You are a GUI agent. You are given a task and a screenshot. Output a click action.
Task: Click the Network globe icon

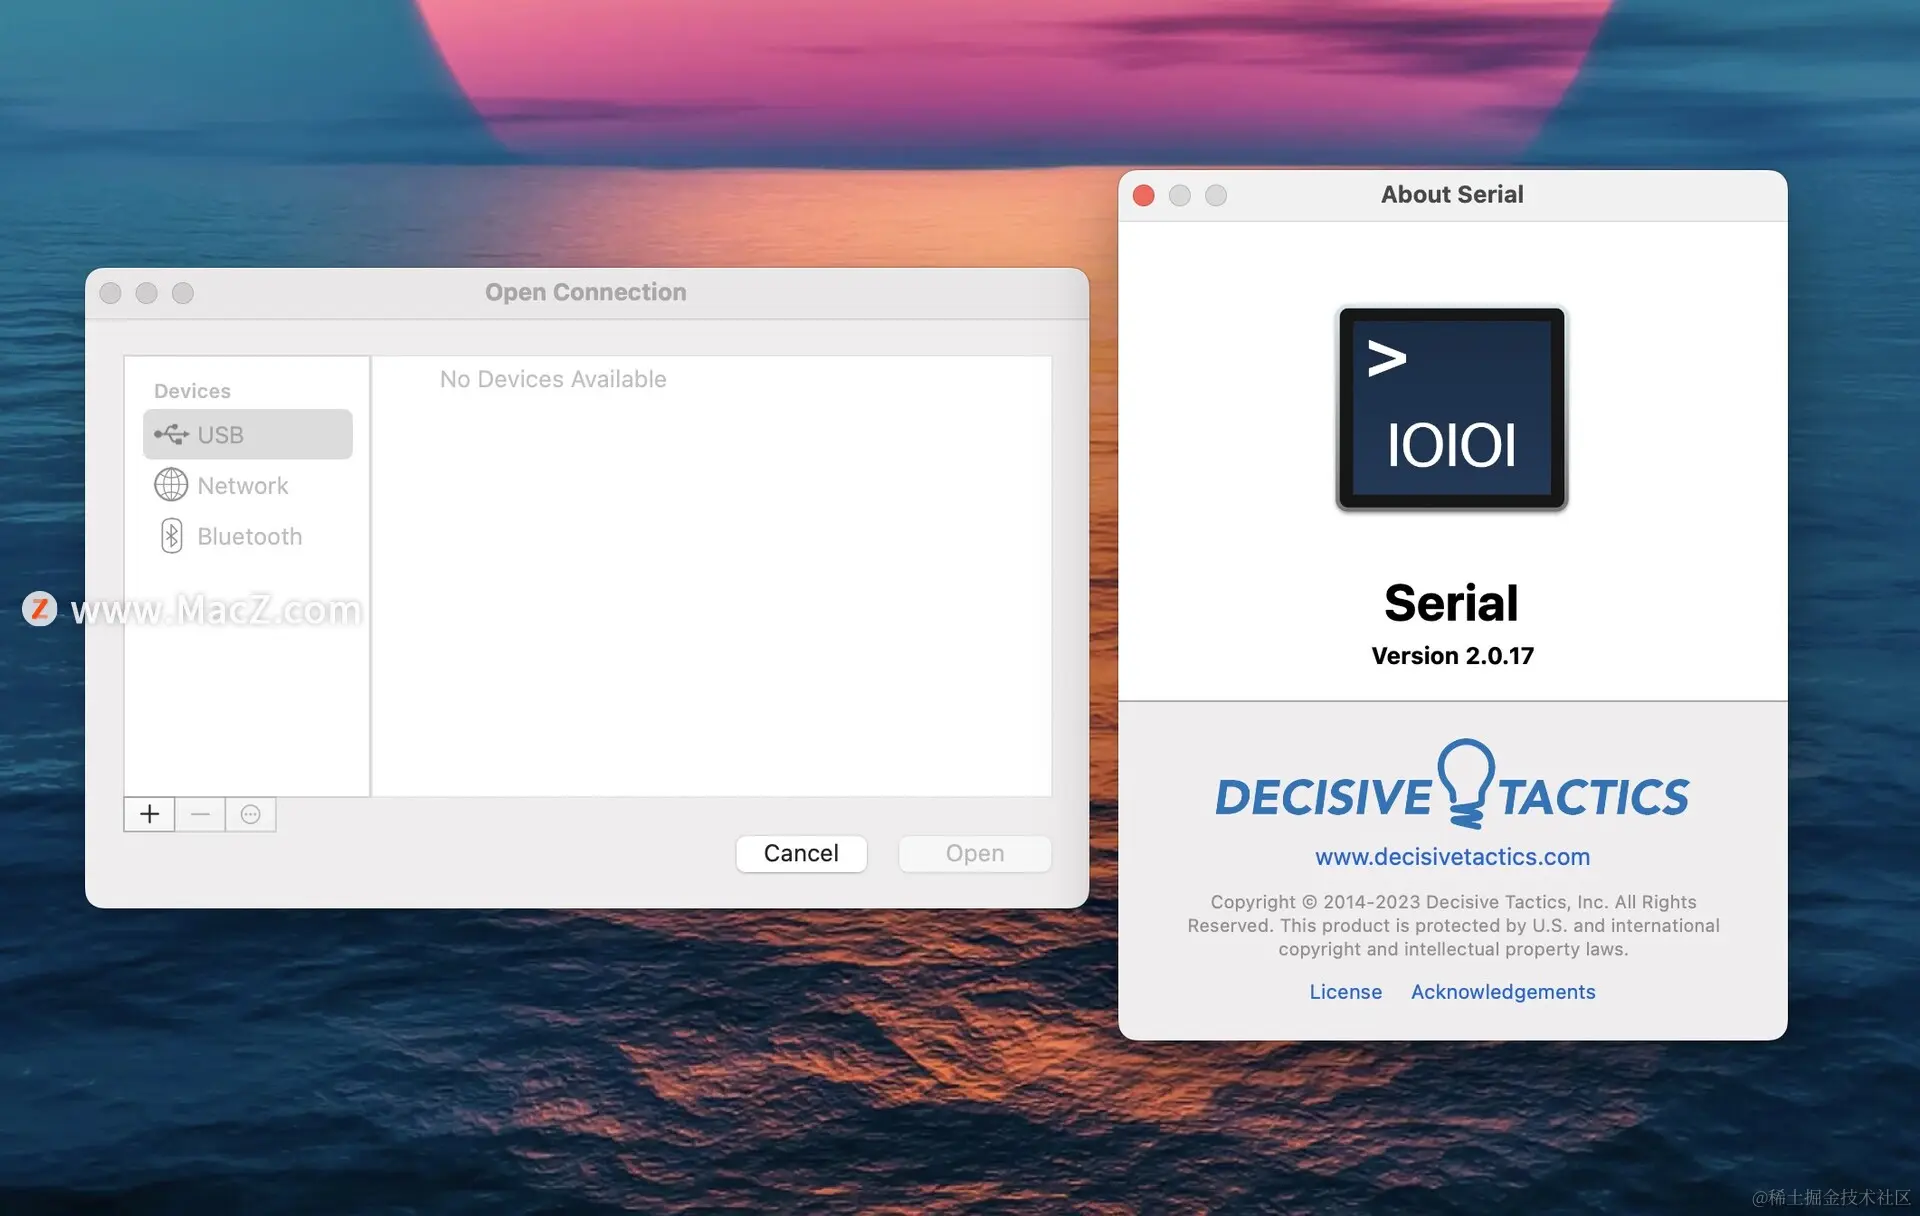[171, 485]
